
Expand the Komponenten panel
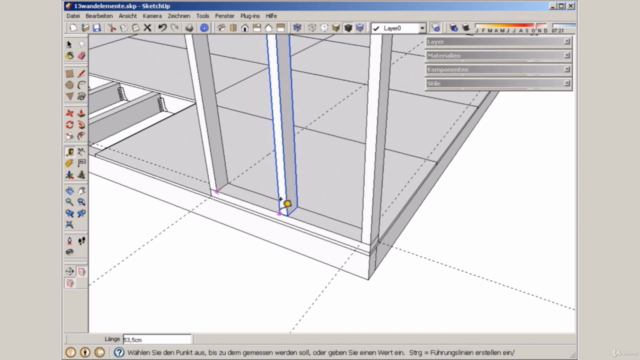(x=498, y=69)
